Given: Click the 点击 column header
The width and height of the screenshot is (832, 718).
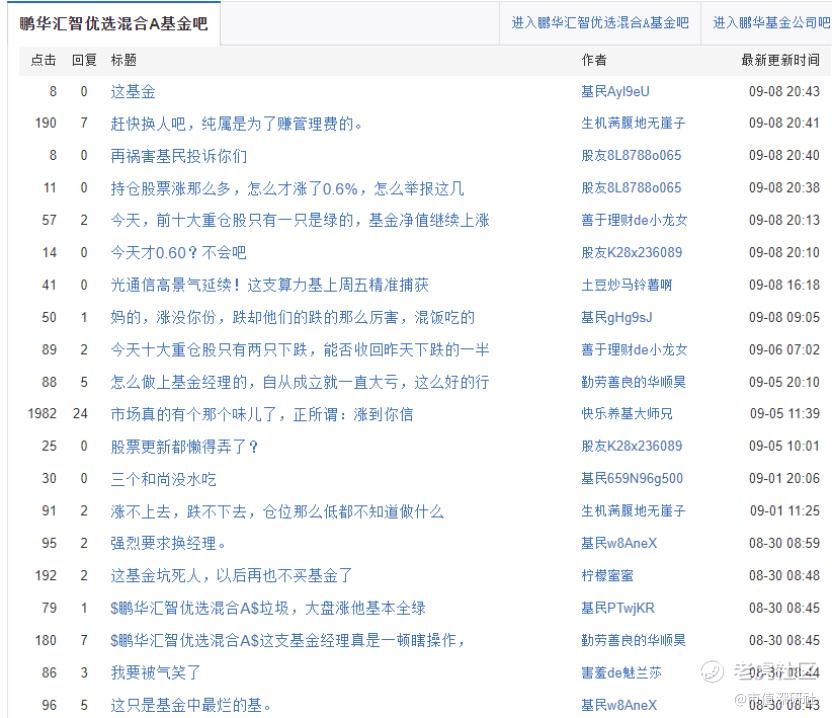Looking at the screenshot, I should click(44, 60).
